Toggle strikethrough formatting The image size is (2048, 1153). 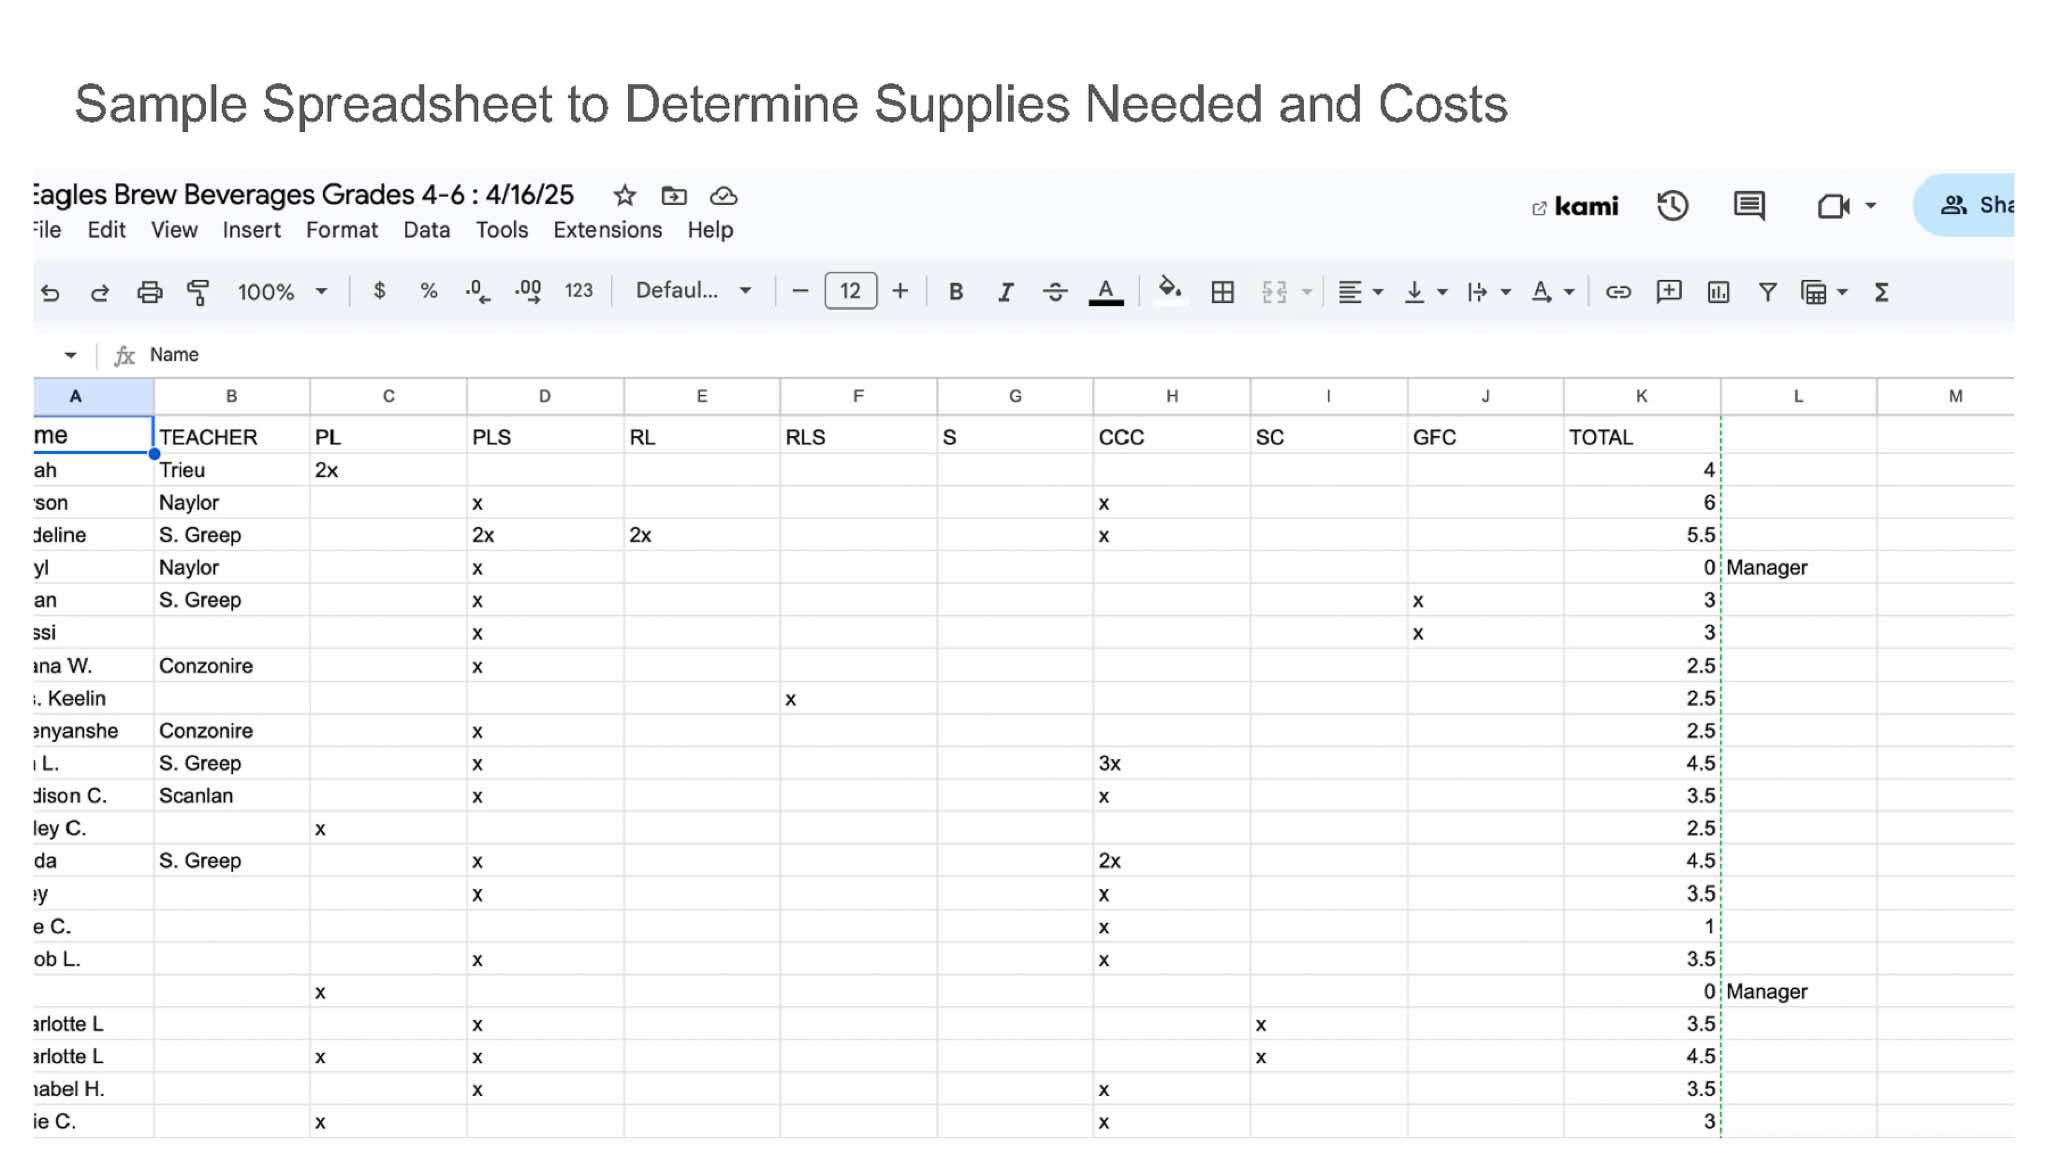pyautogui.click(x=1055, y=292)
